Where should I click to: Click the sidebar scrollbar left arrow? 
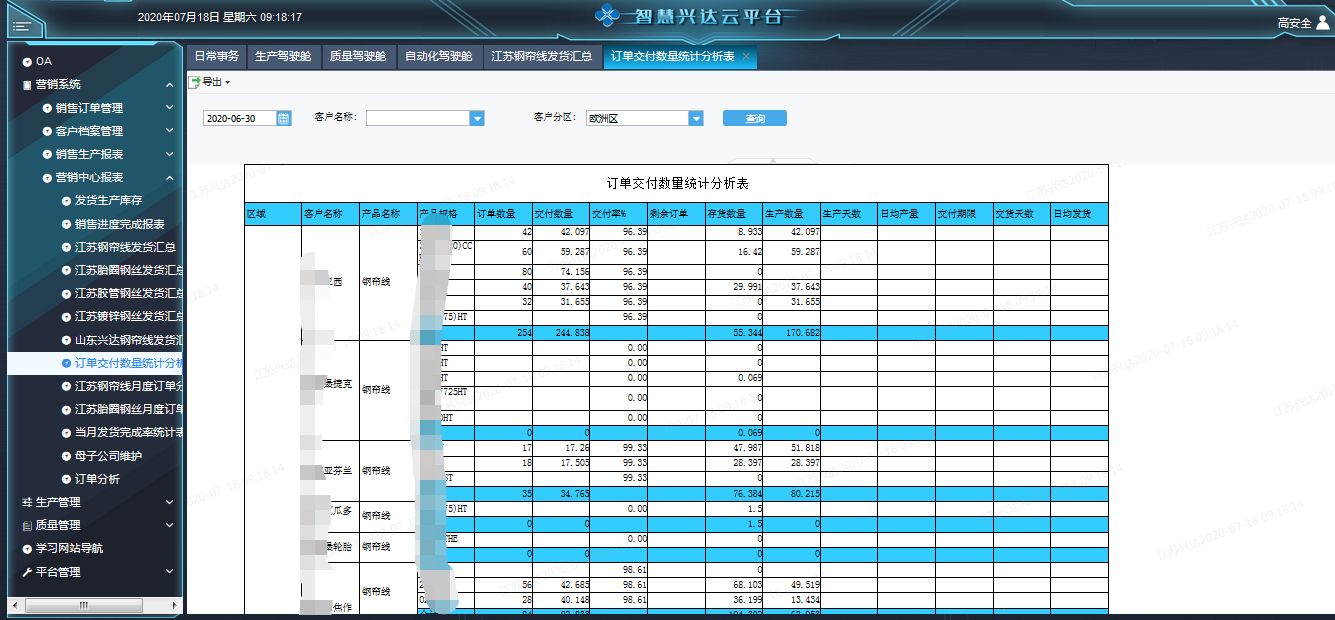[x=16, y=605]
